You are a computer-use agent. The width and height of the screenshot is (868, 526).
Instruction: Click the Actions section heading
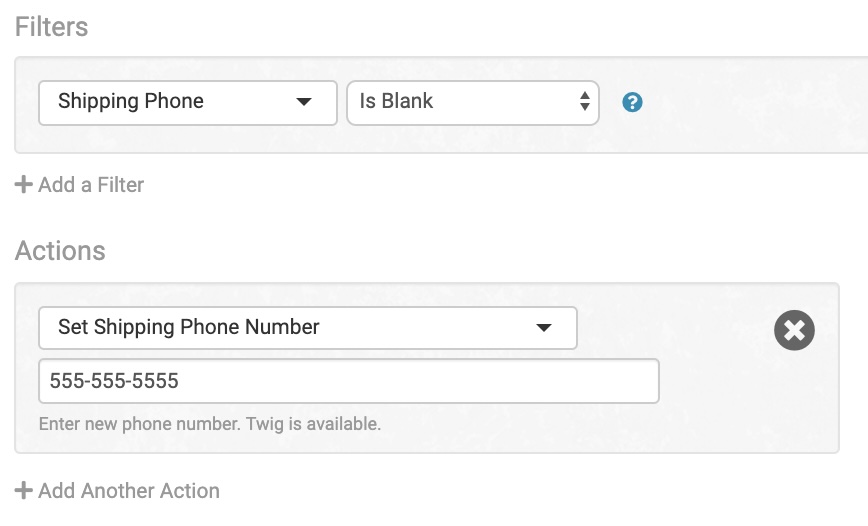(60, 250)
